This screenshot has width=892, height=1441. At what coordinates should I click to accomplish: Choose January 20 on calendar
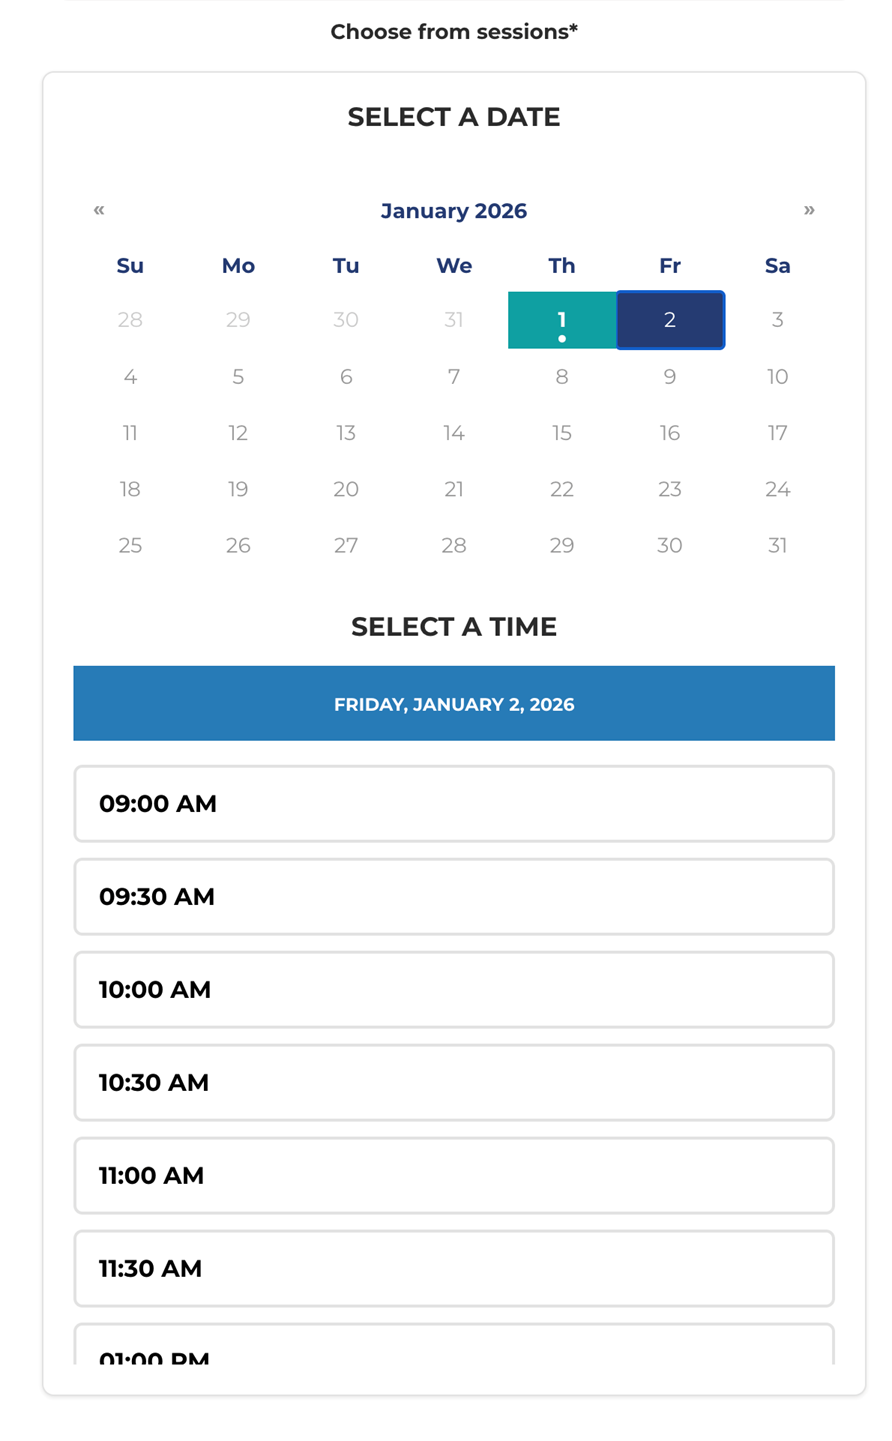tap(346, 489)
